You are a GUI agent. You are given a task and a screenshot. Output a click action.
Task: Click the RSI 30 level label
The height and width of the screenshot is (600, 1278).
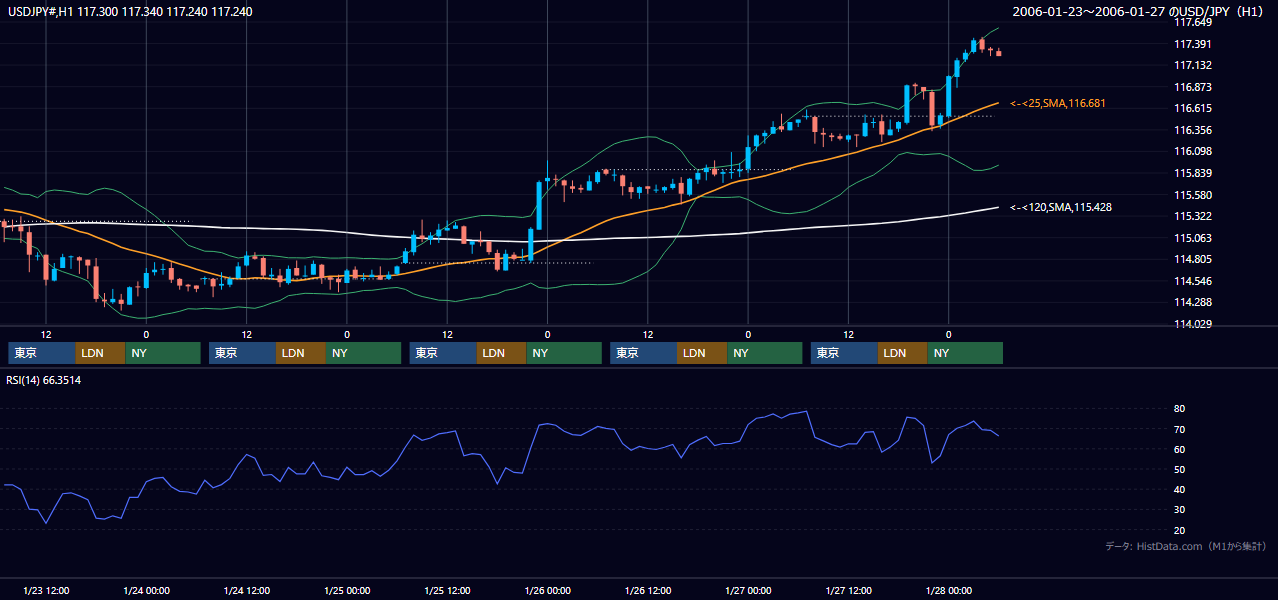[x=1180, y=509]
